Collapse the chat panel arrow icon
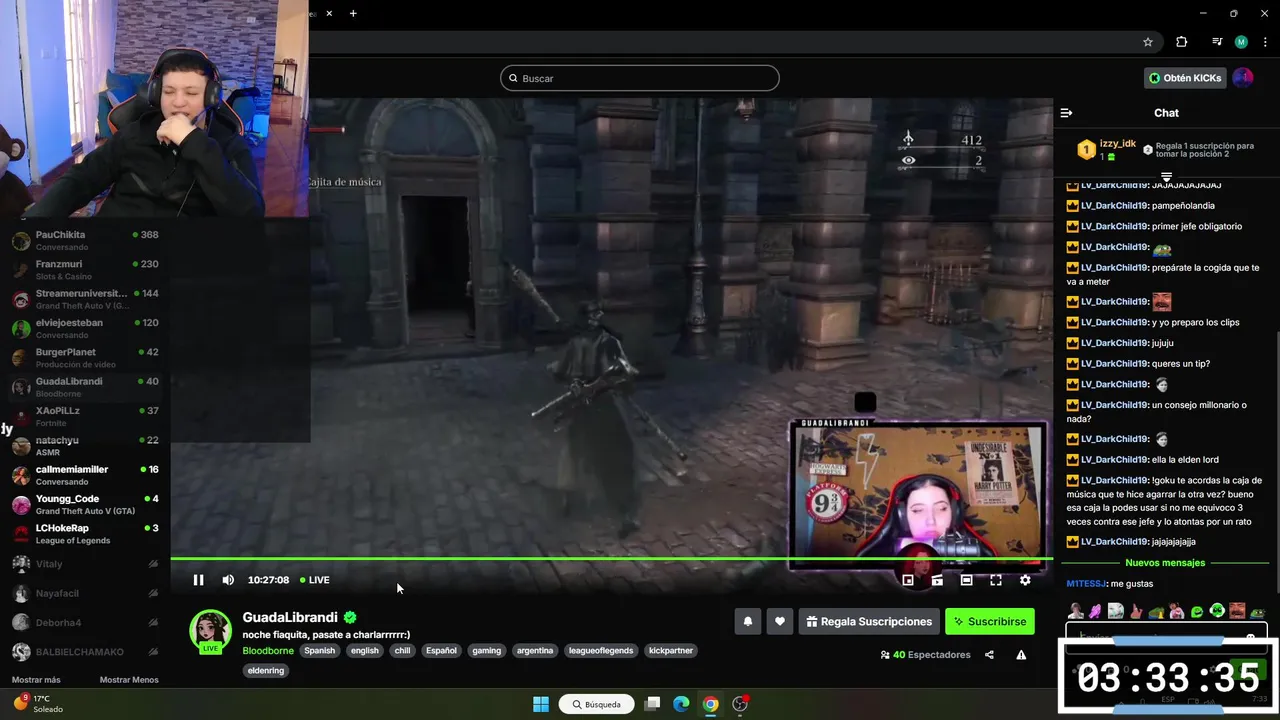1280x720 pixels. tap(1066, 113)
